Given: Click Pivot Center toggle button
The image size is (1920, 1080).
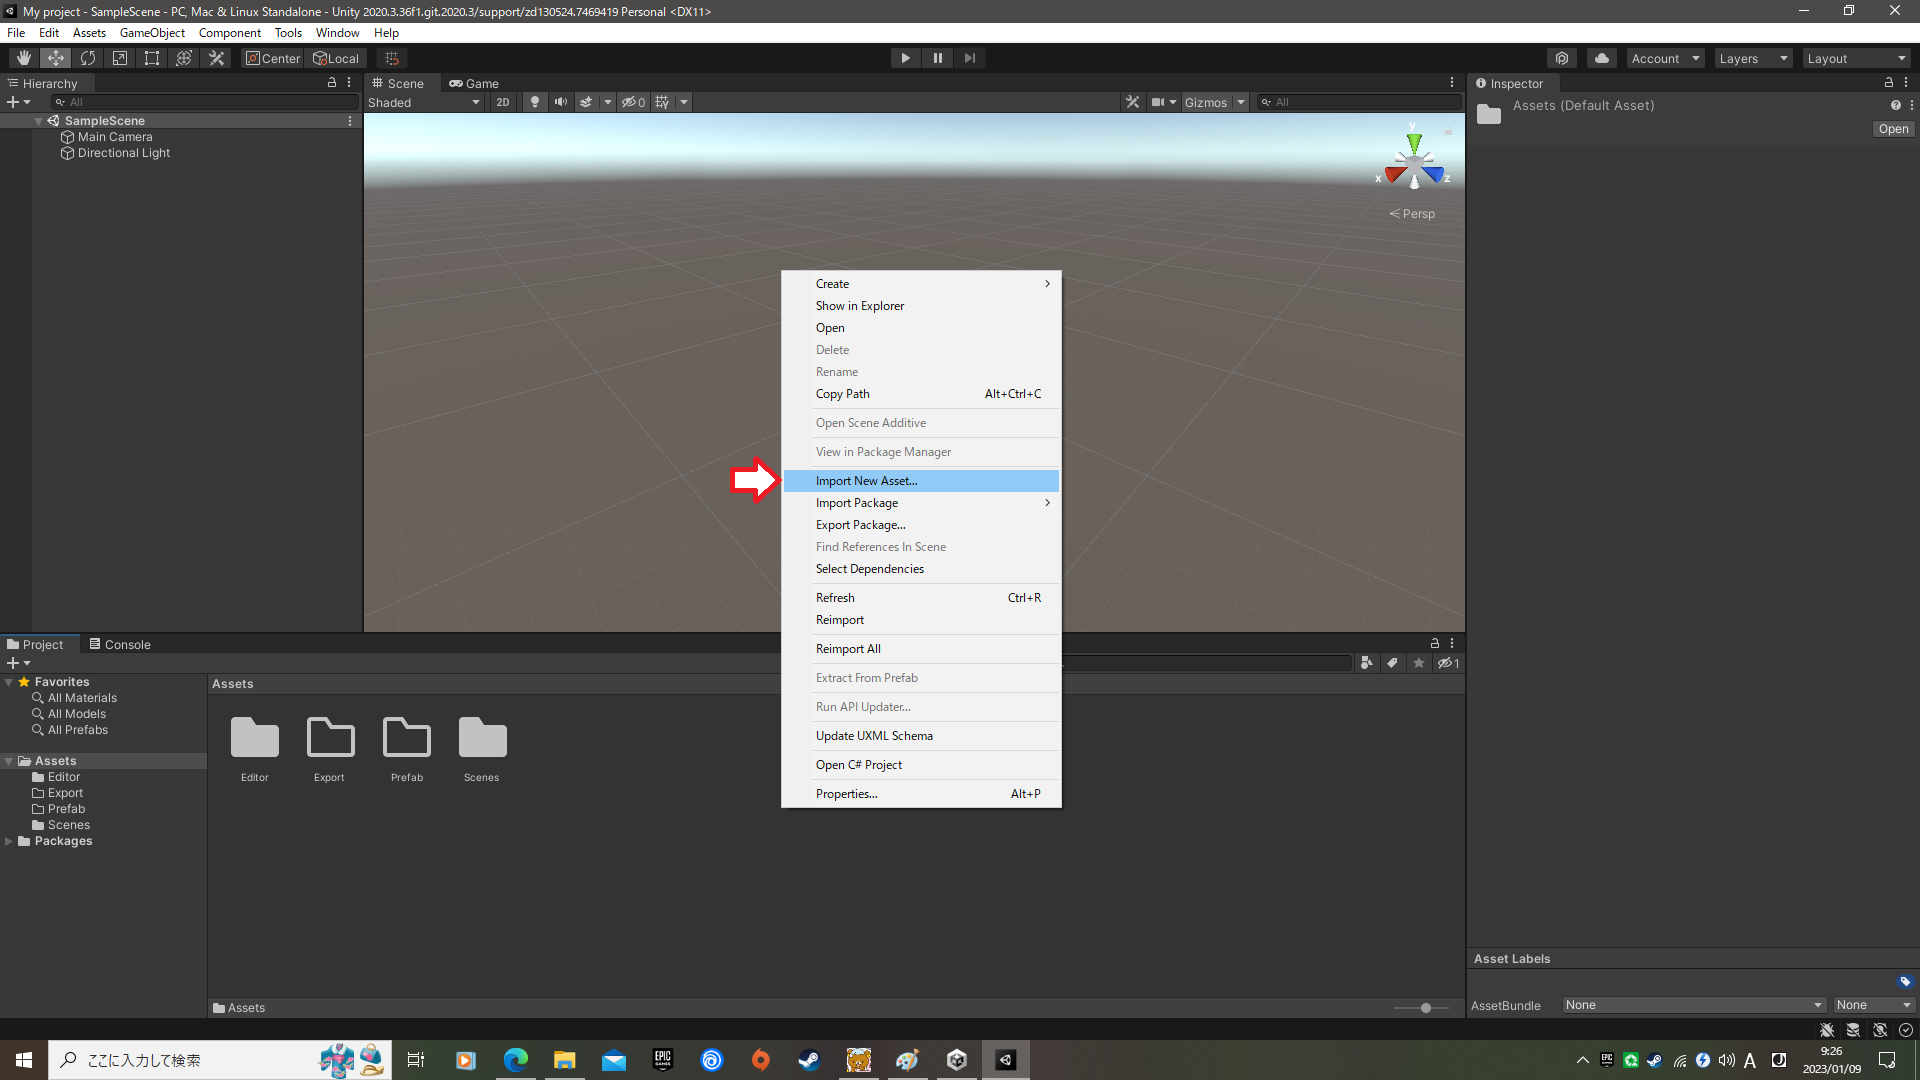Looking at the screenshot, I should pyautogui.click(x=272, y=58).
